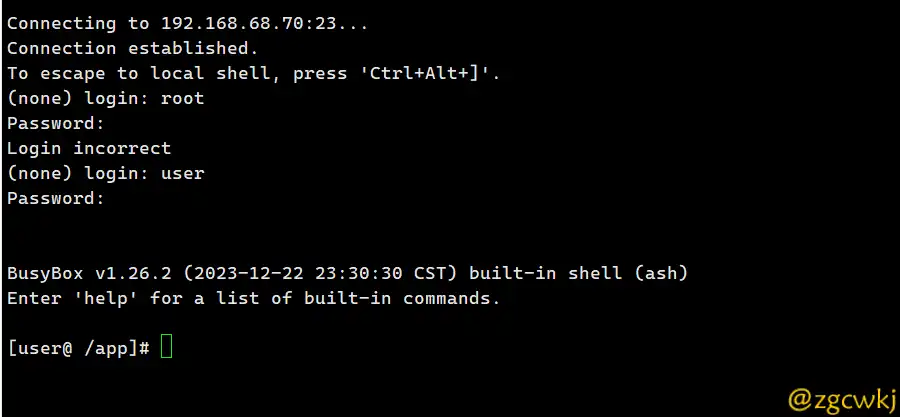Click the '@zgcwkj' watermark

pyautogui.click(x=841, y=399)
